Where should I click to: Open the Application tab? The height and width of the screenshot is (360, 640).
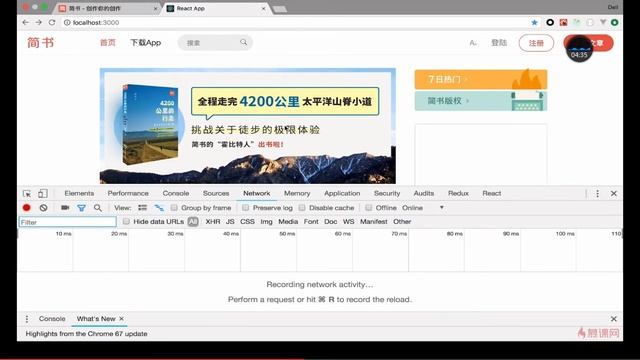point(342,193)
